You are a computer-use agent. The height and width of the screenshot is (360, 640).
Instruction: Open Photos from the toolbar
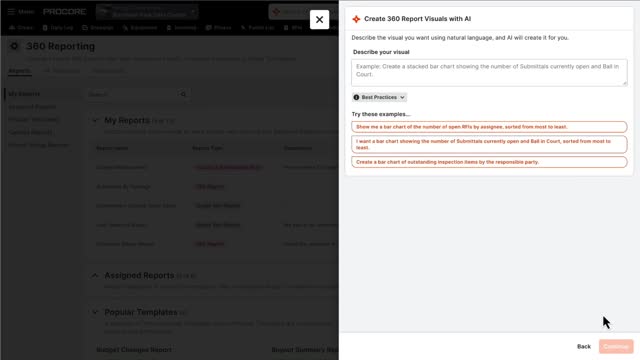tap(219, 28)
